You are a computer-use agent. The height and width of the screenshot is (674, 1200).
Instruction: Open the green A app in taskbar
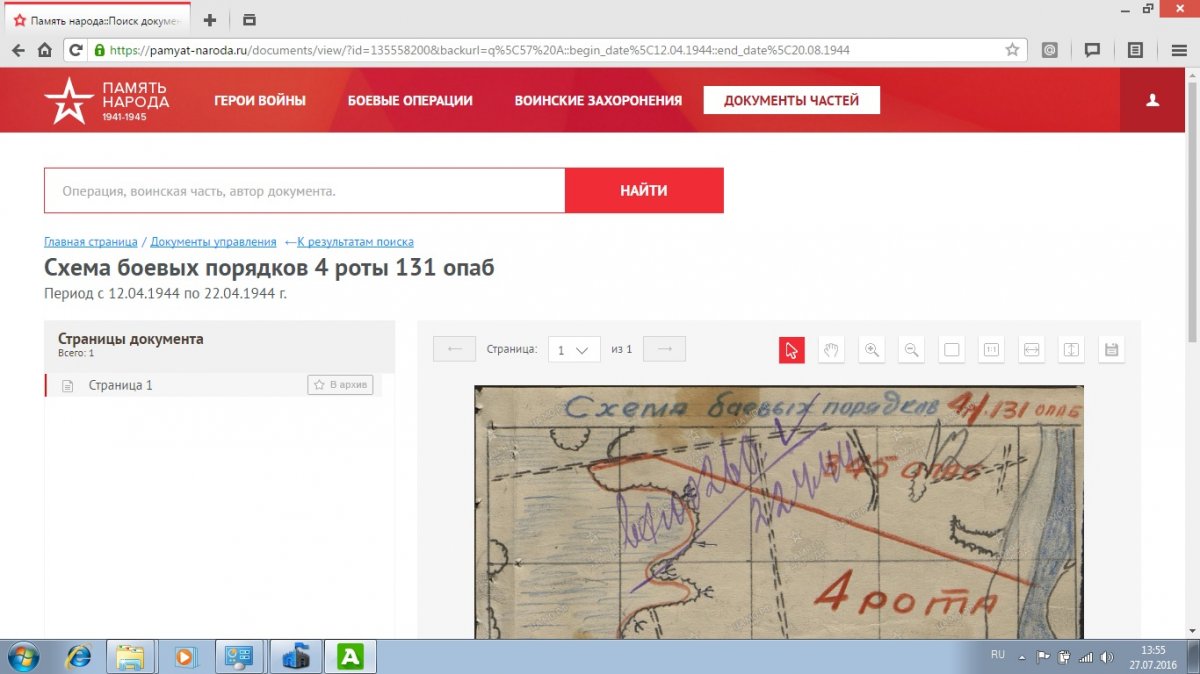point(351,657)
